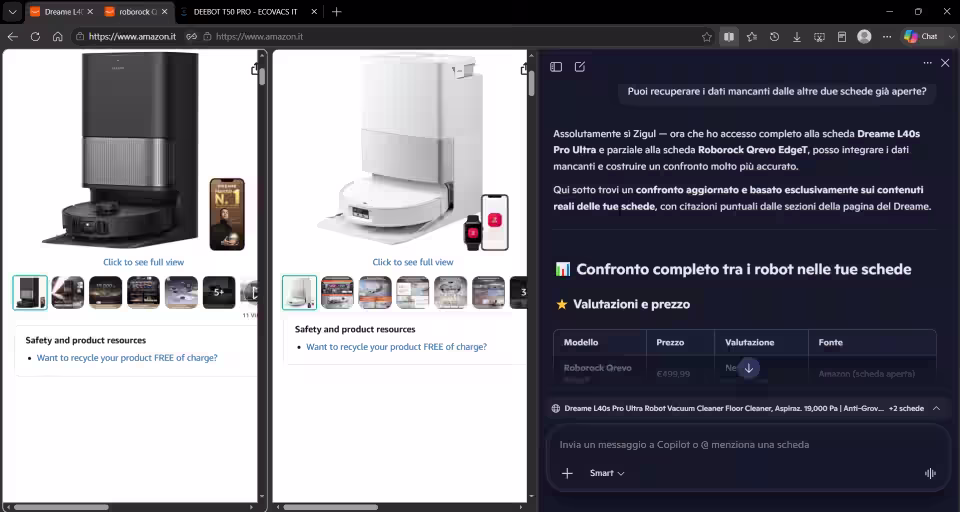Toggle the Copilot Chat button

921,37
